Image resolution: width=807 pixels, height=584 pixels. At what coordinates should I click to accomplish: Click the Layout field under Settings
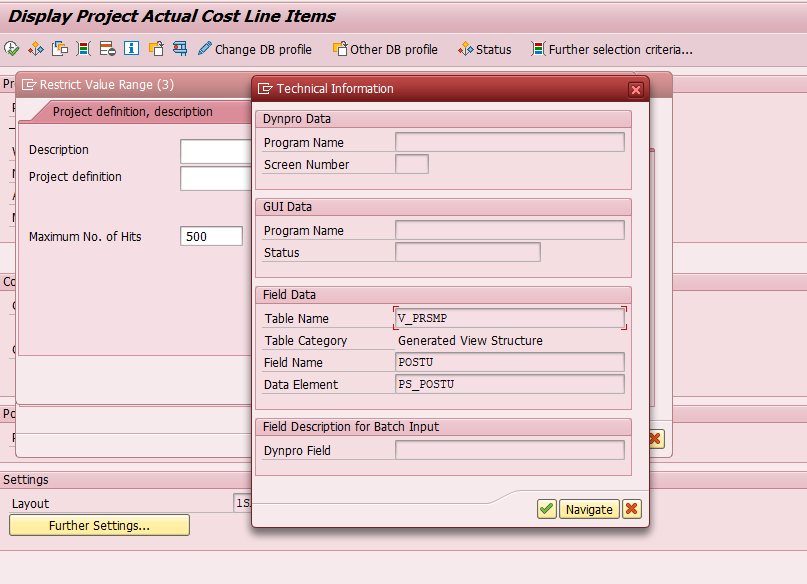245,503
